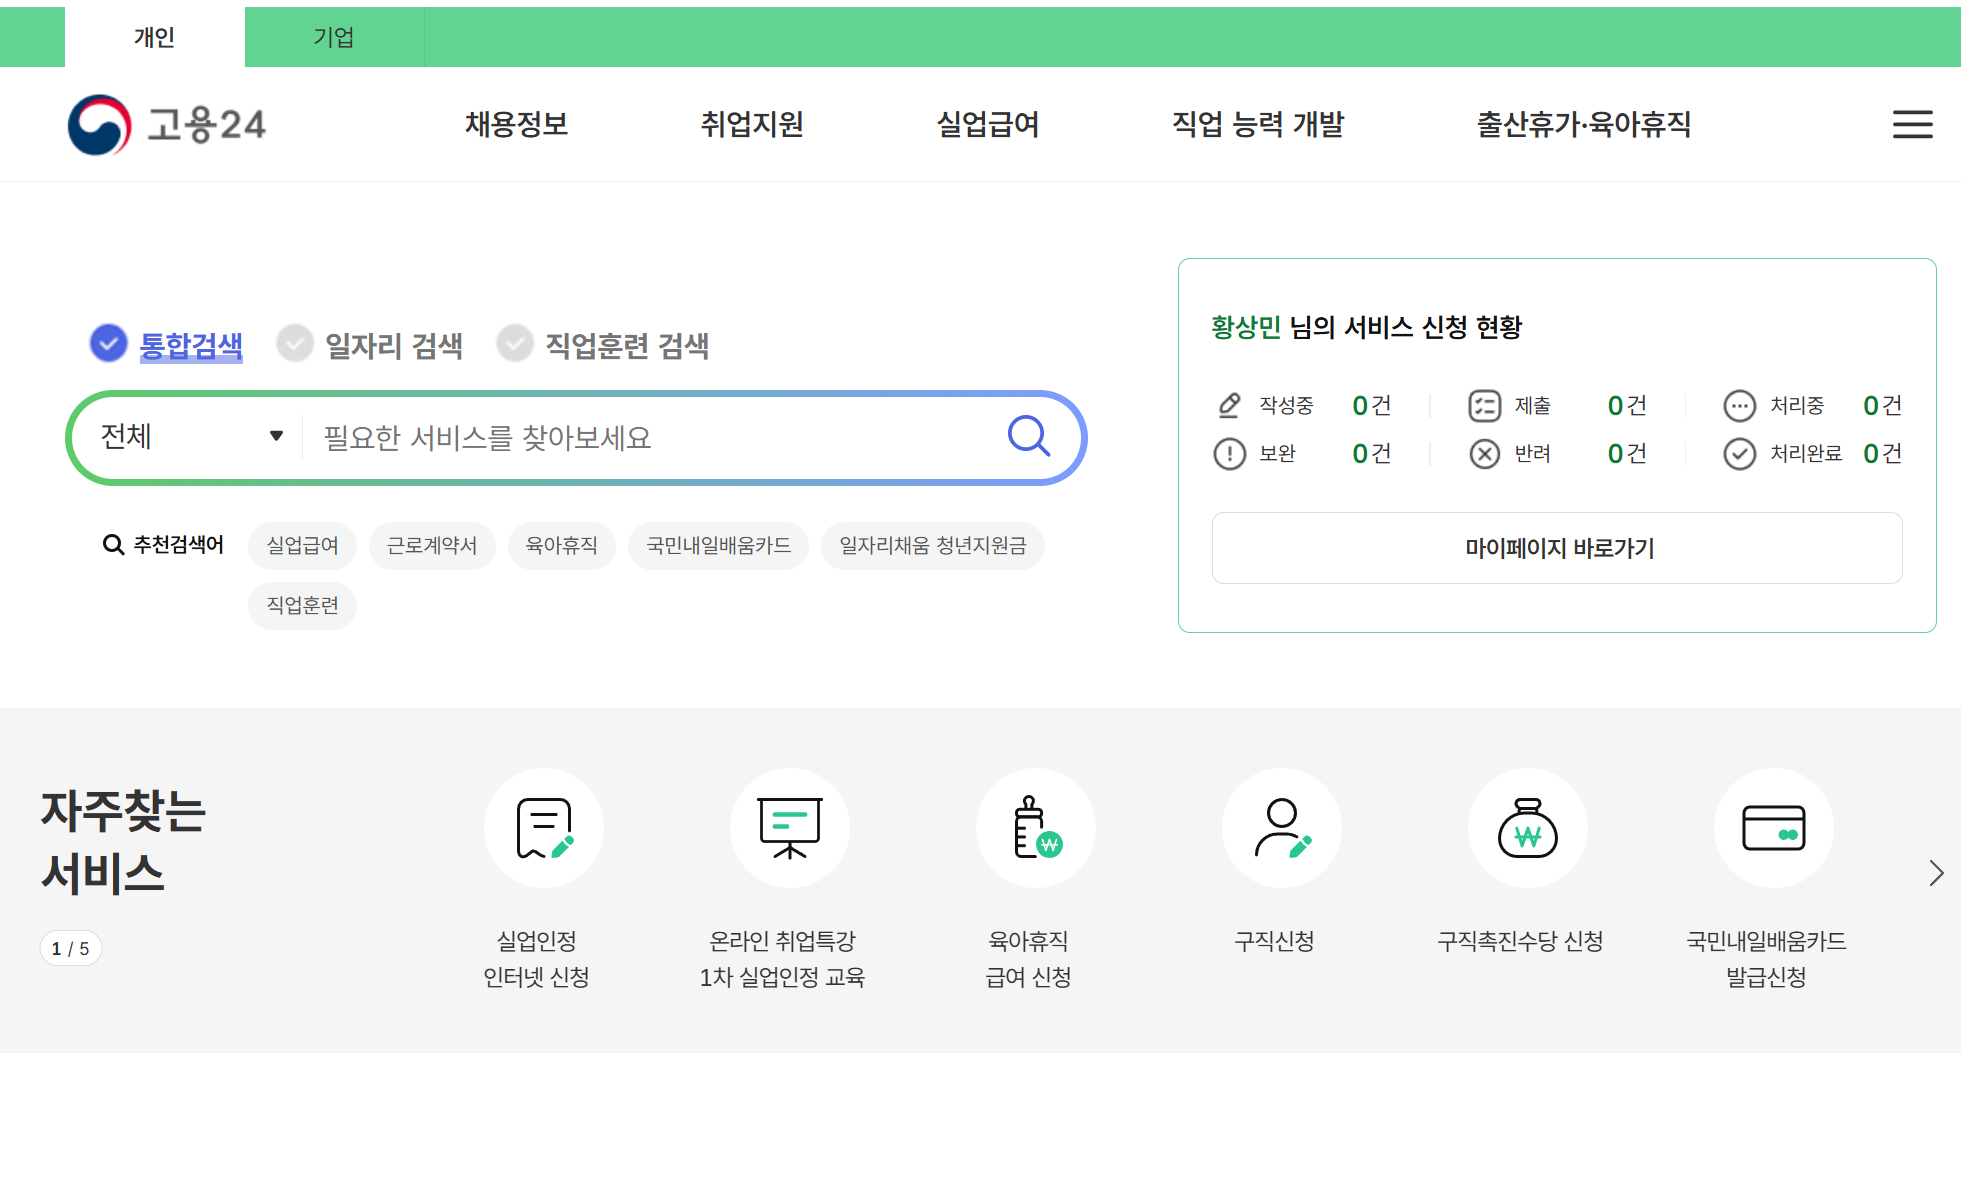Switch to the 기업 tab
Screen dimensions: 1961x1178
pos(334,37)
